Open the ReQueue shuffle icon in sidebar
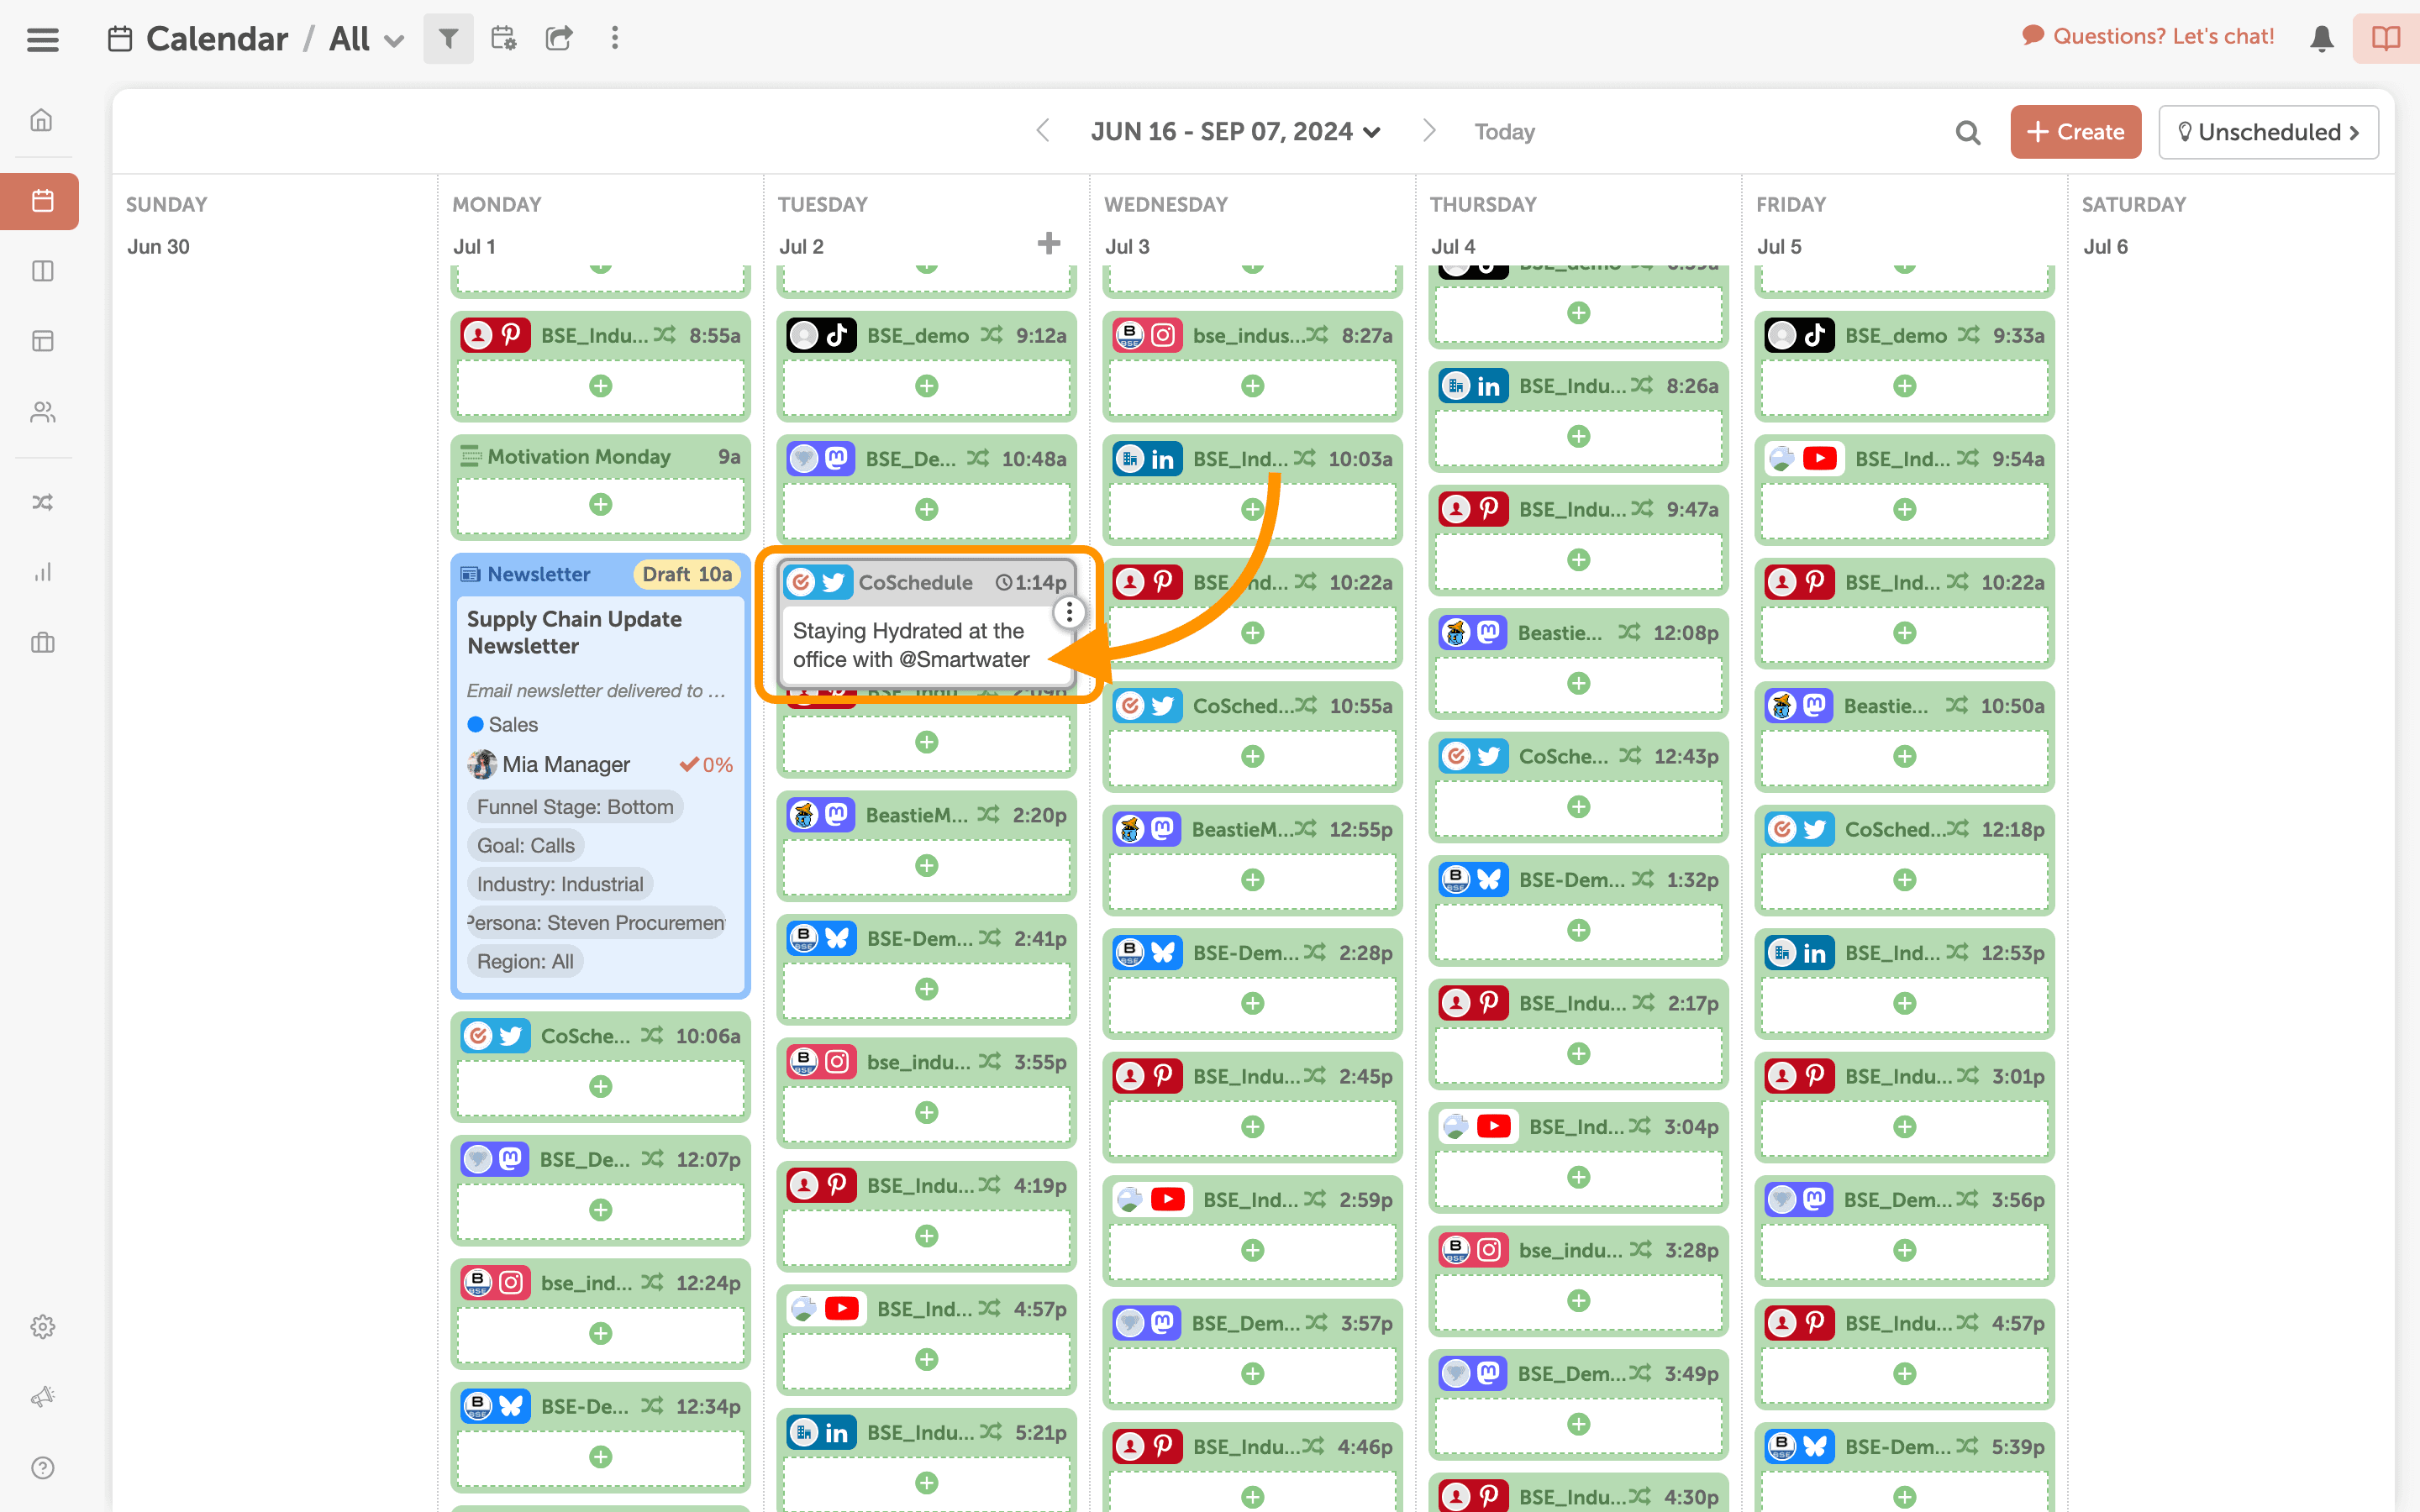This screenshot has width=2420, height=1512. [x=42, y=502]
